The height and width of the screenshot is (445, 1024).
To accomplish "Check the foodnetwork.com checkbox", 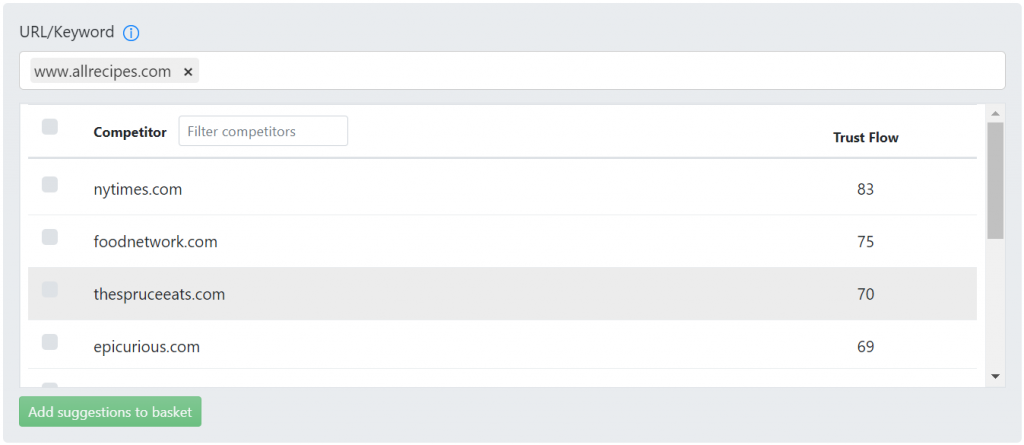I will click(50, 237).
